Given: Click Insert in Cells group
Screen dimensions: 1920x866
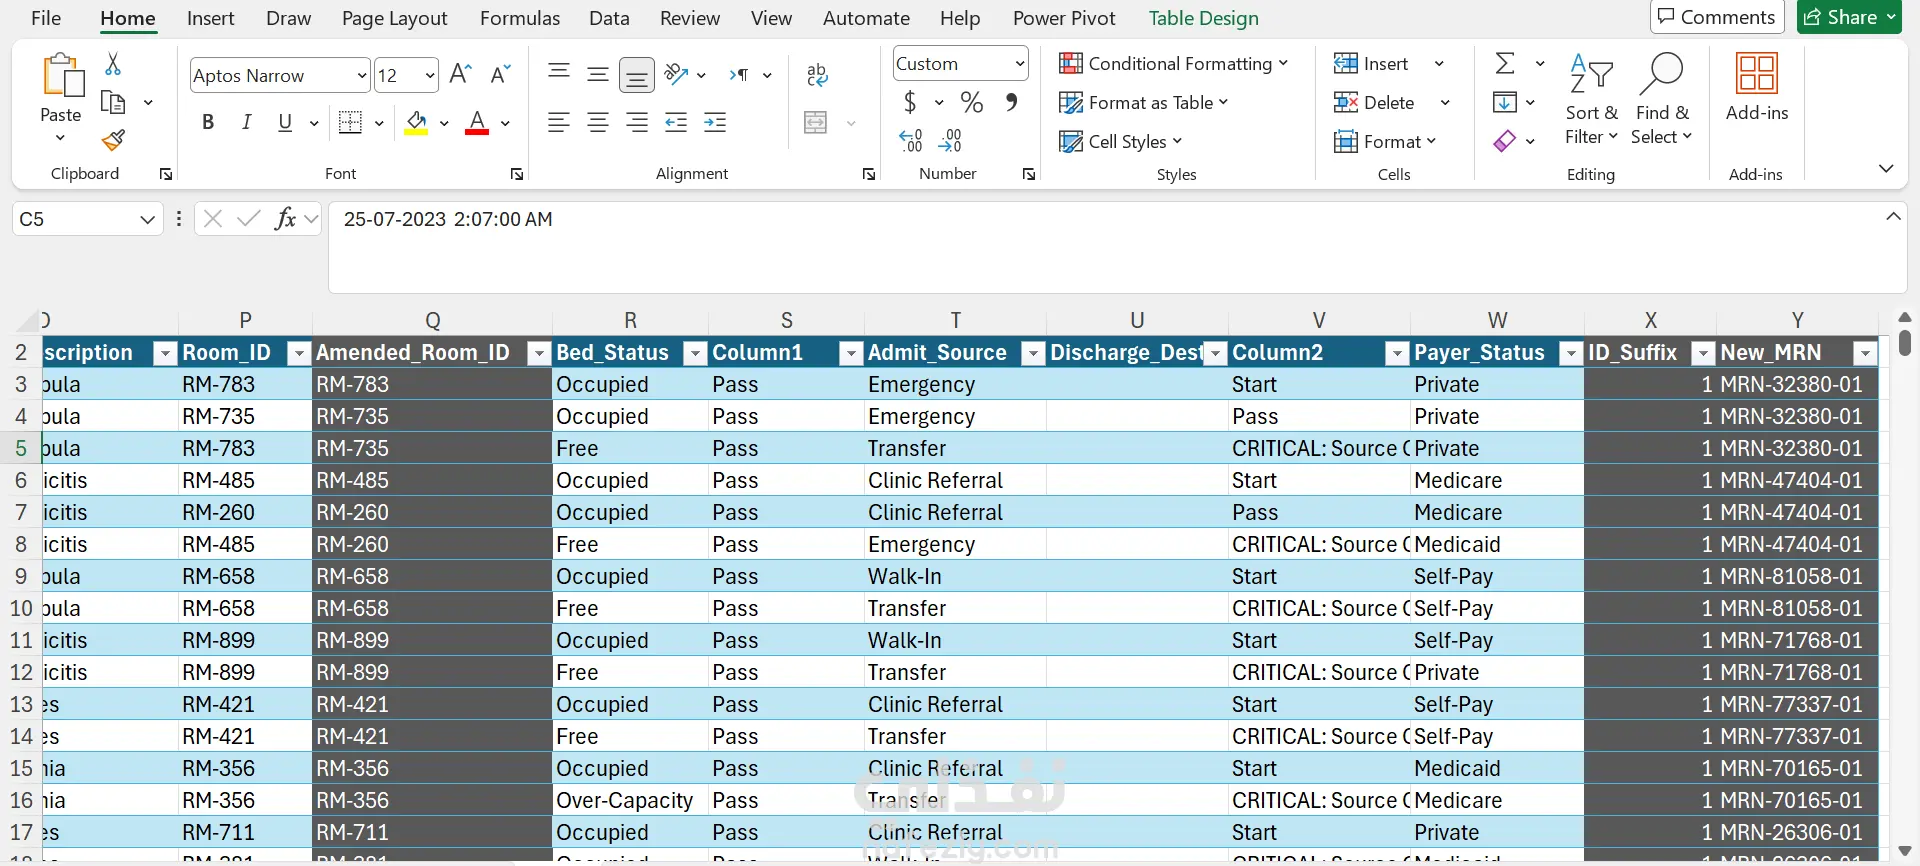Looking at the screenshot, I should coord(1371,63).
